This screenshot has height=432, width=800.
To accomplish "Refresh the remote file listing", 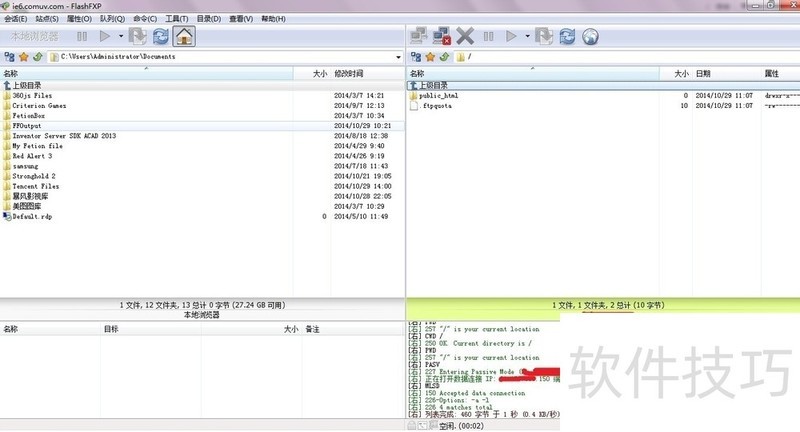I will pyautogui.click(x=567, y=36).
